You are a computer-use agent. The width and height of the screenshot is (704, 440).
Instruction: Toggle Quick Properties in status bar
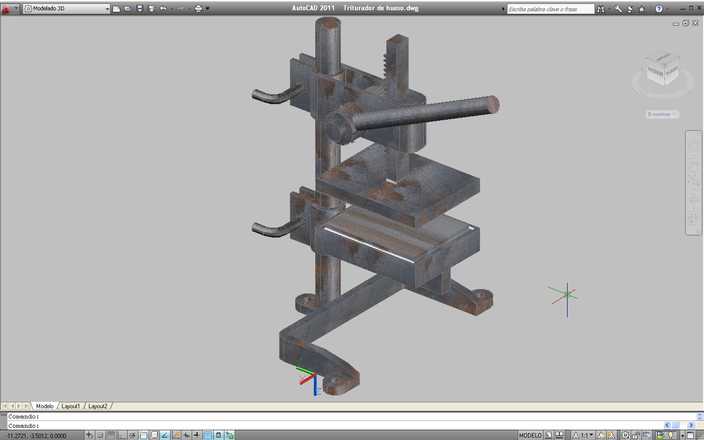pyautogui.click(x=219, y=436)
